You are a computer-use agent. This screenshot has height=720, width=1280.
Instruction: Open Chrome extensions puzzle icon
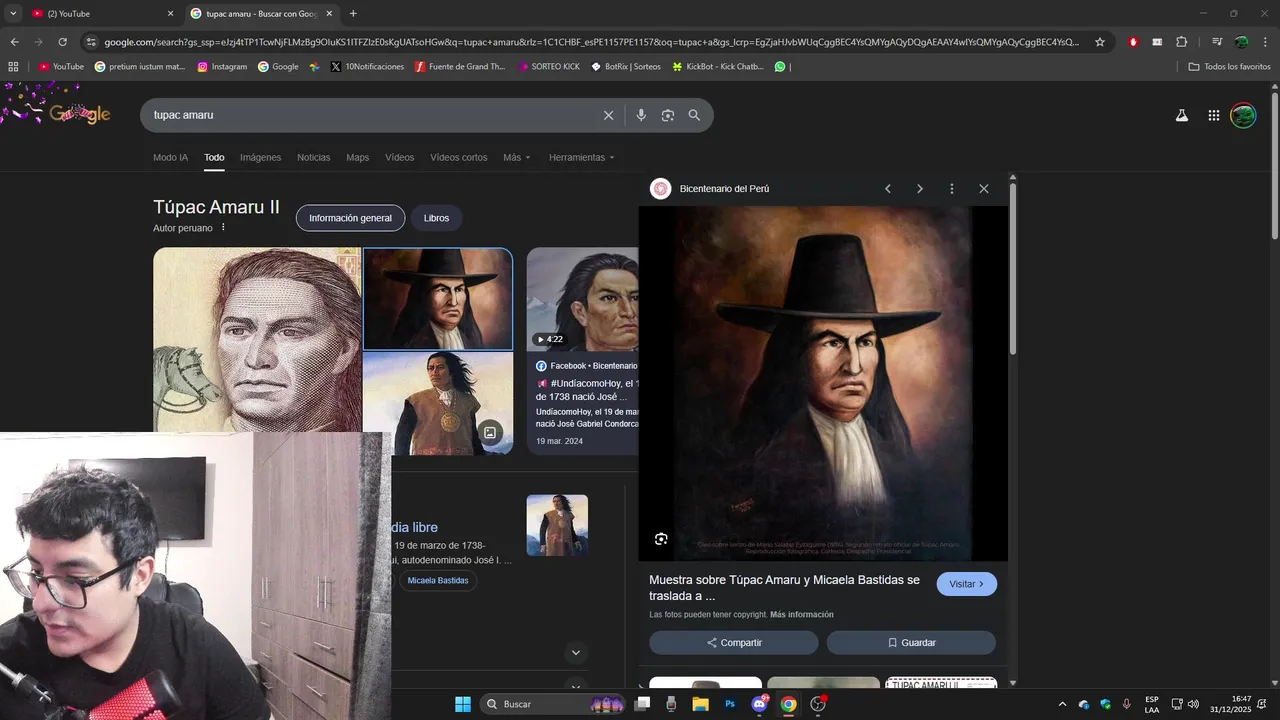1182,42
